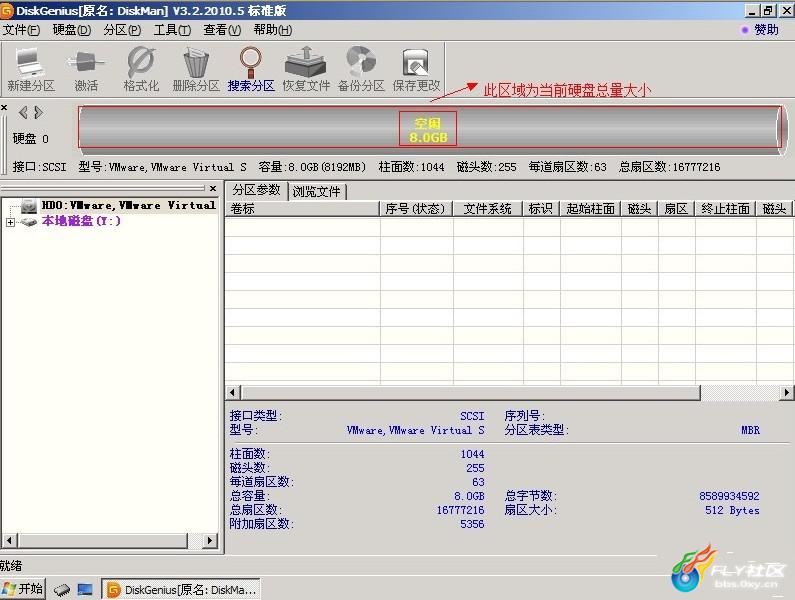Click the 容量:8.0GB(8192MB) text in disk info
This screenshot has height=600, width=795.
click(312, 167)
